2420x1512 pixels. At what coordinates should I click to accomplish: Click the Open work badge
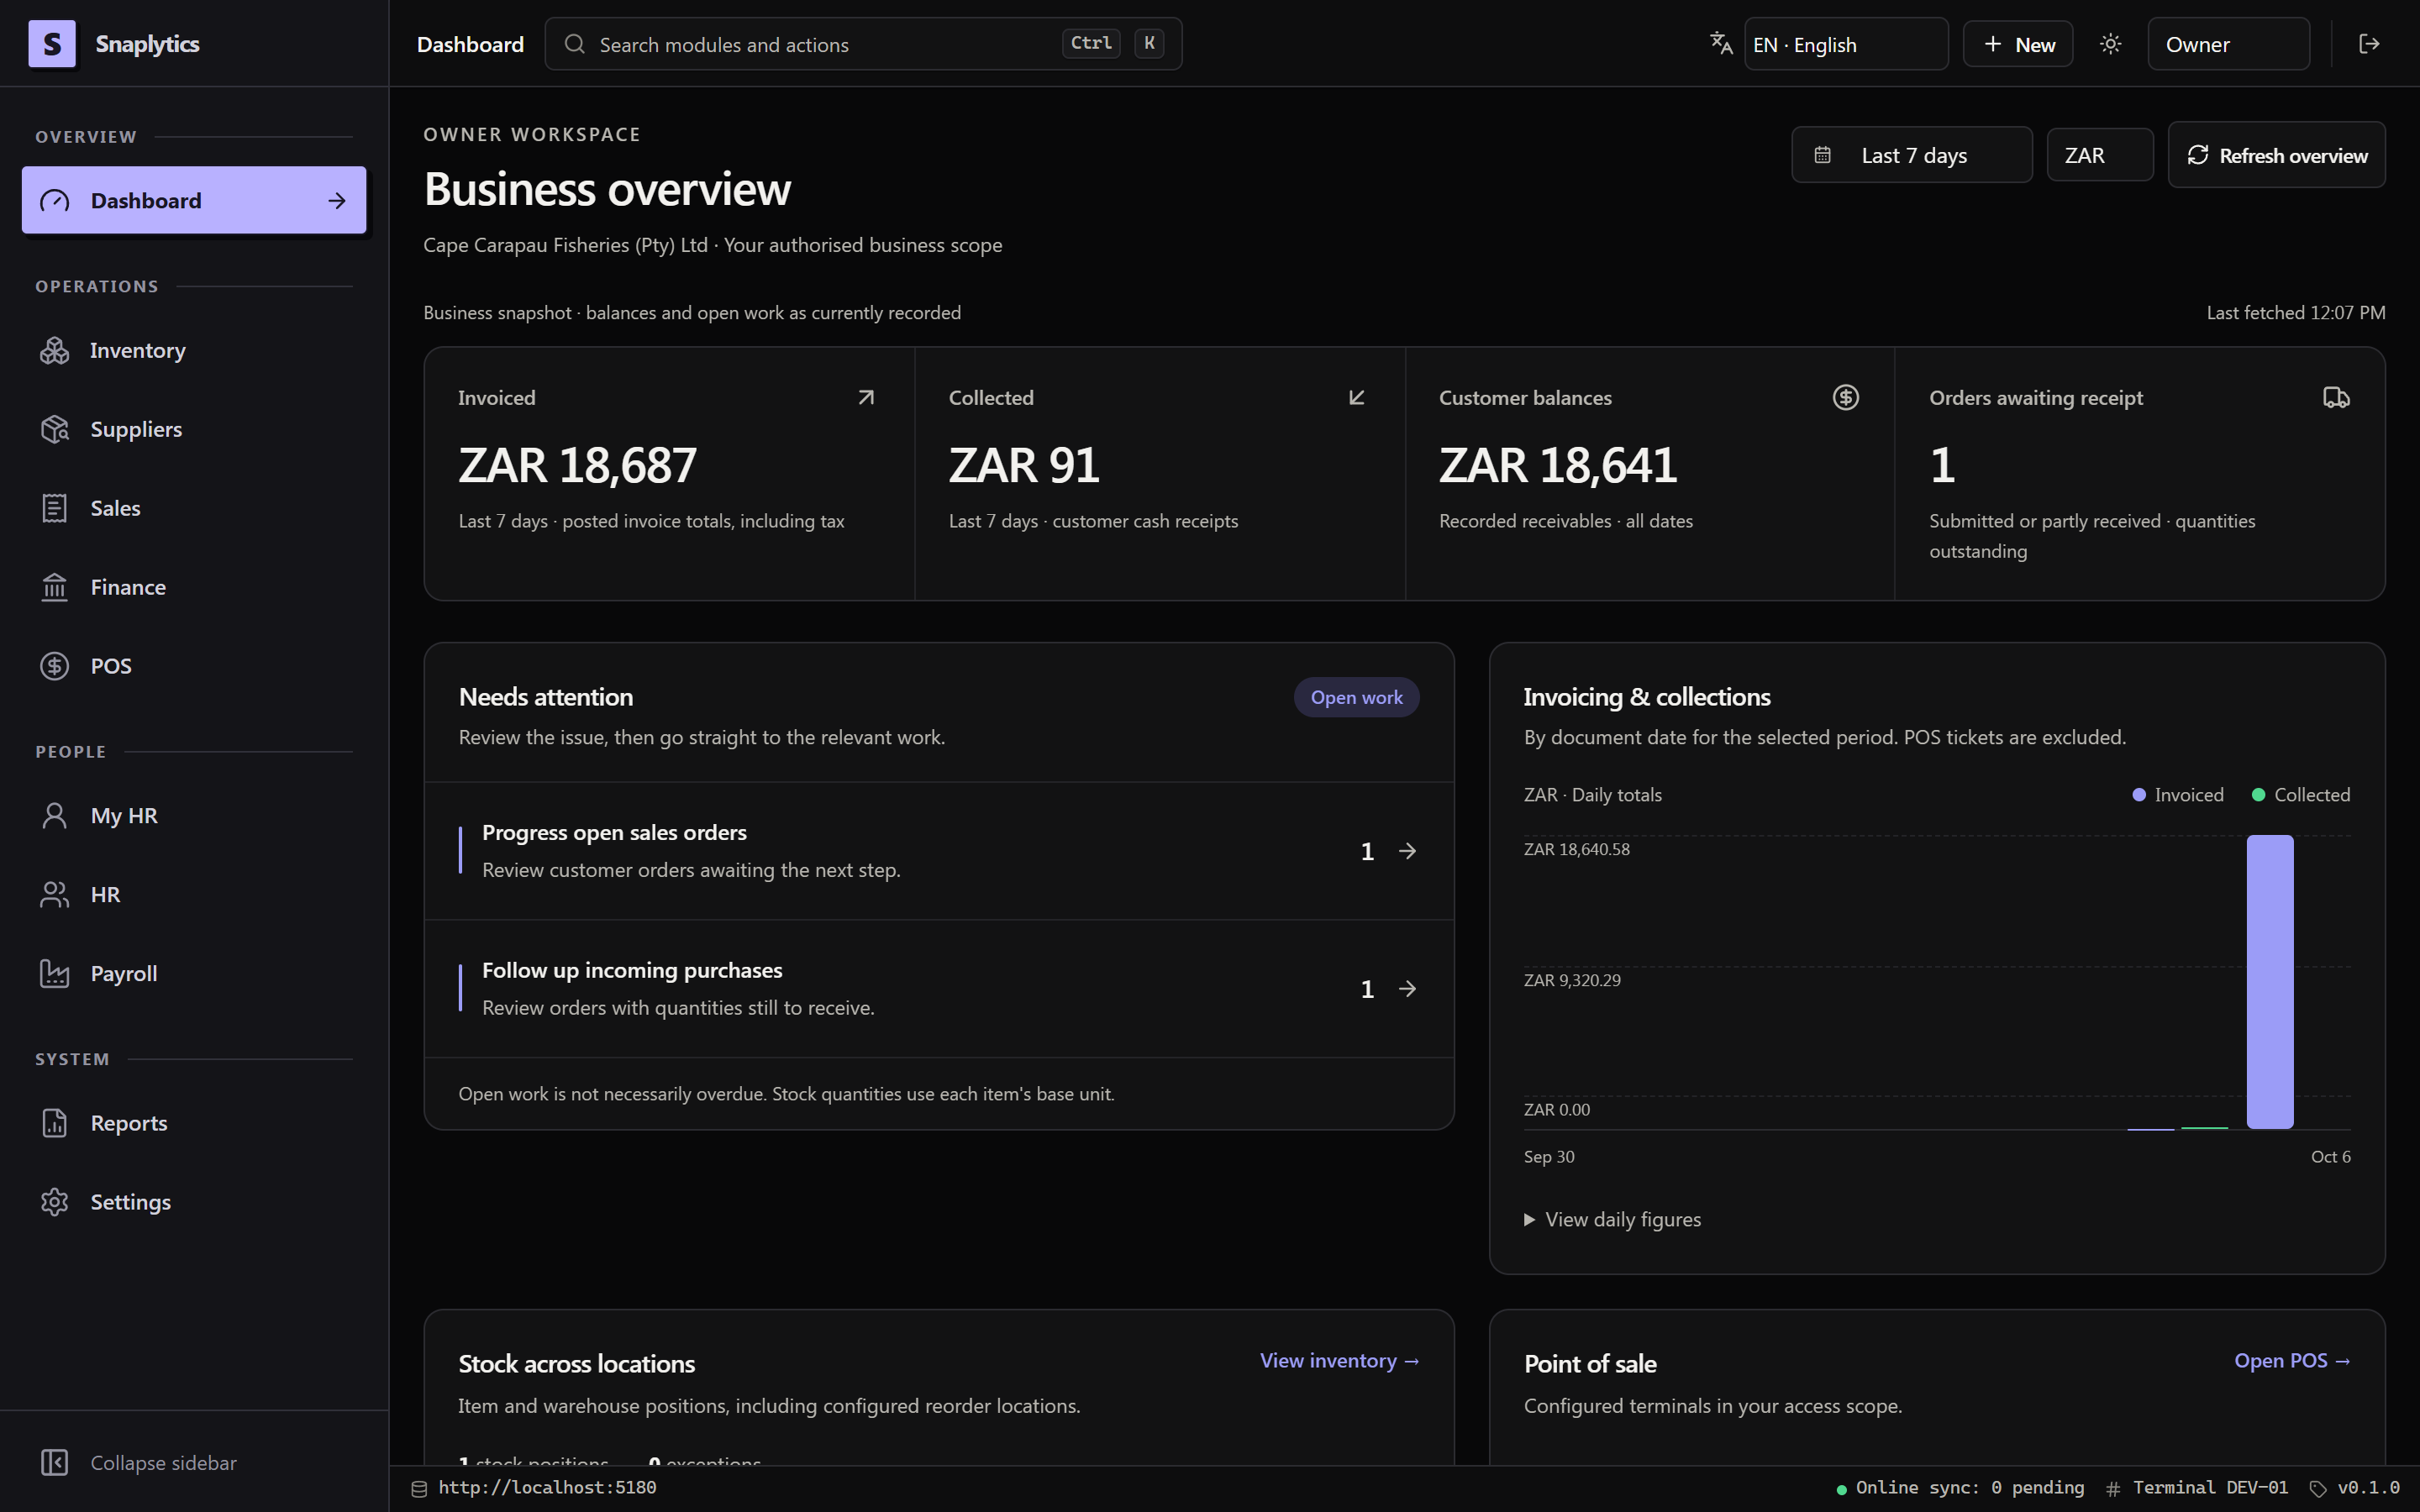pos(1356,697)
